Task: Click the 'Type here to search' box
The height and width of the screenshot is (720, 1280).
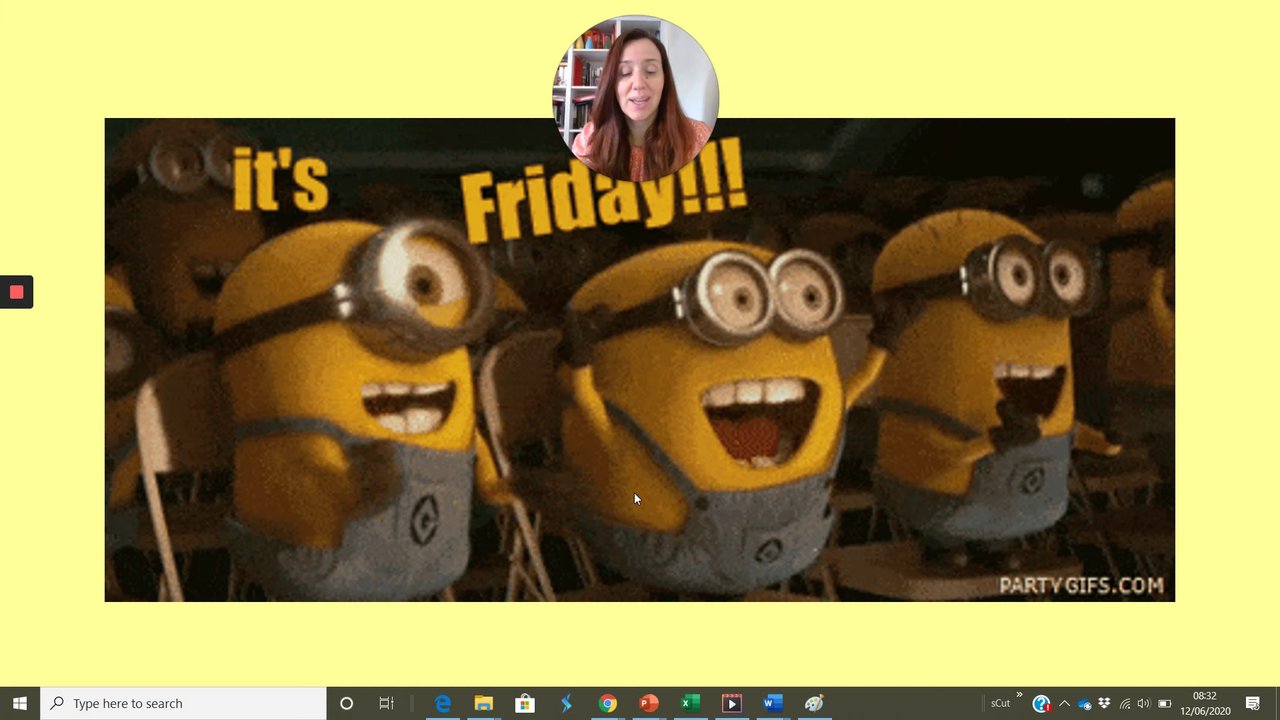Action: click(x=183, y=703)
